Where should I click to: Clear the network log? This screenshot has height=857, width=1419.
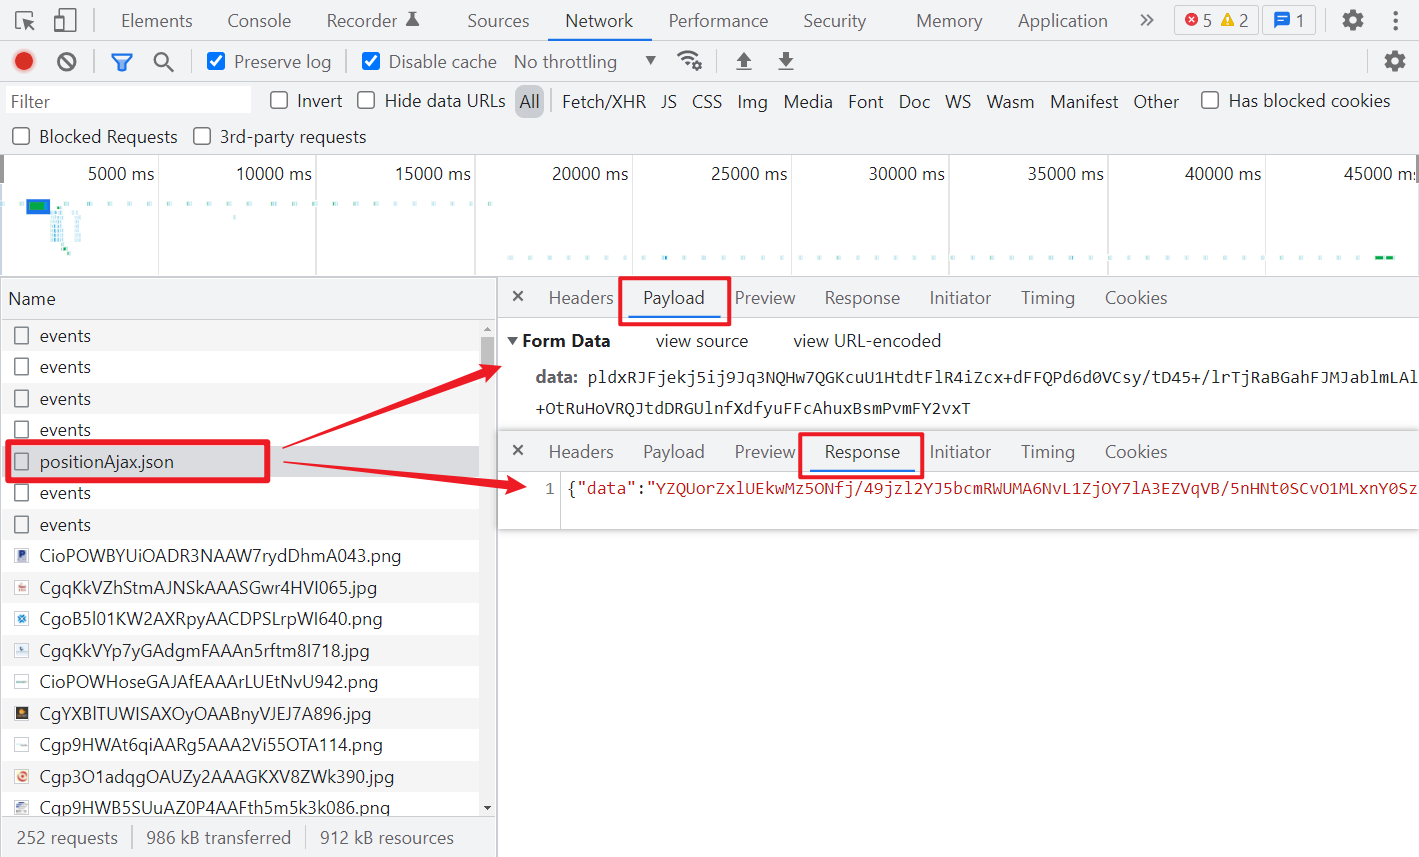[66, 62]
